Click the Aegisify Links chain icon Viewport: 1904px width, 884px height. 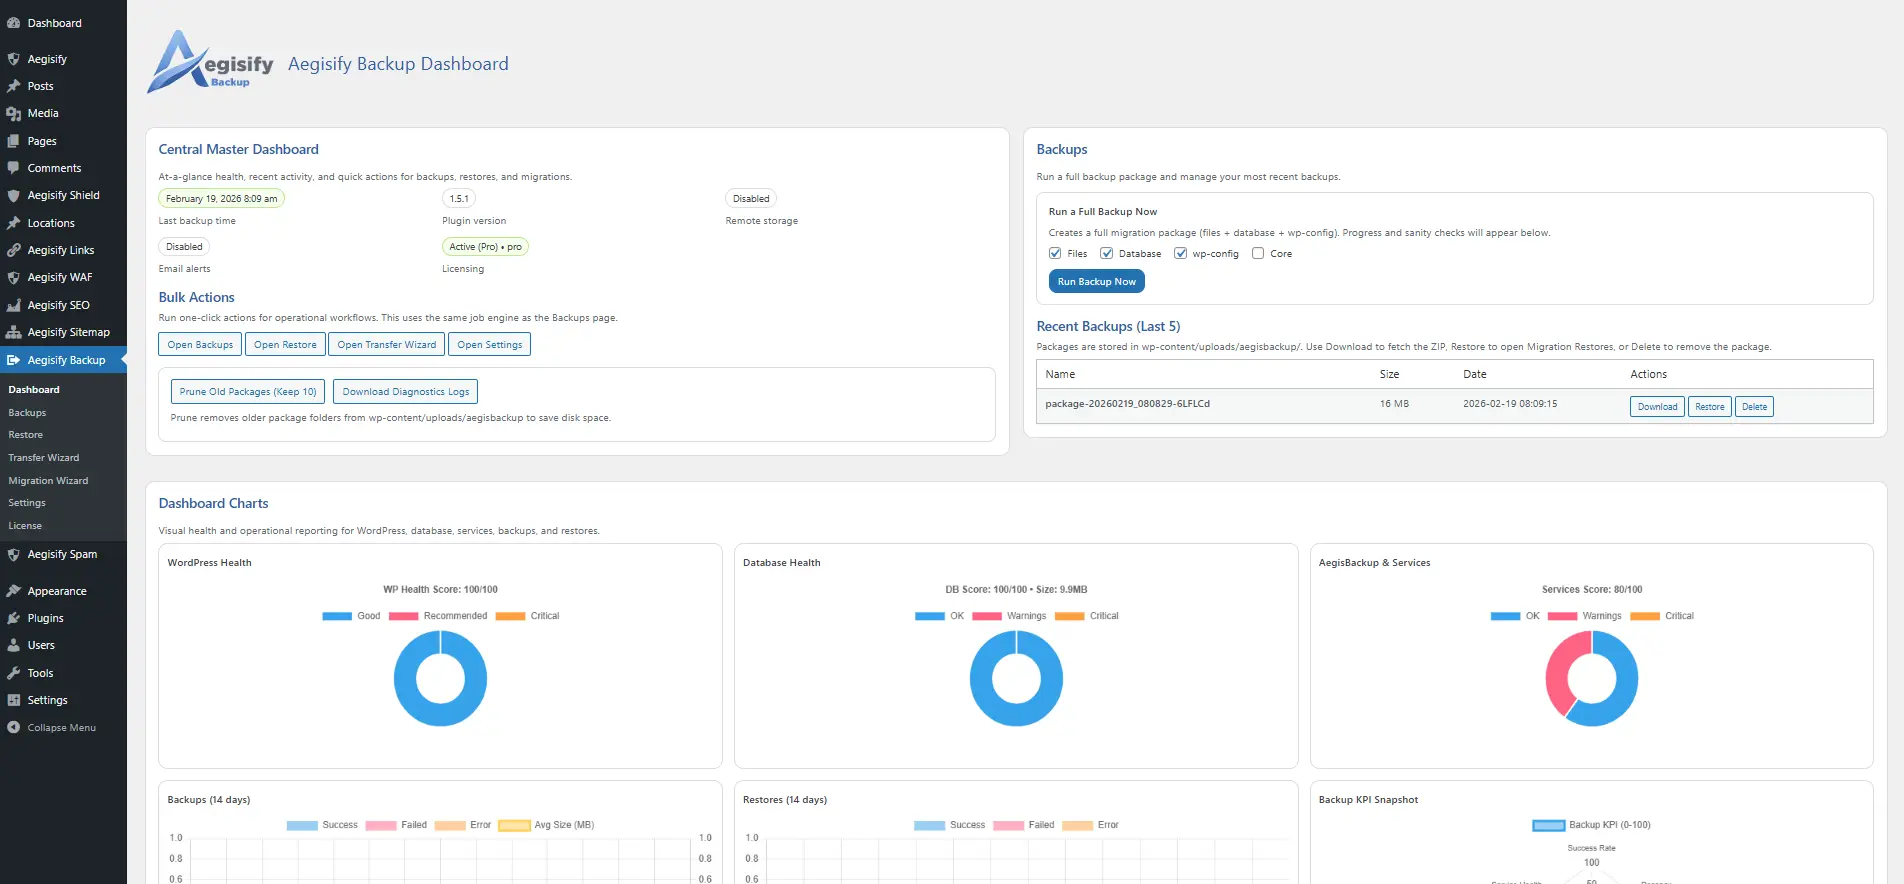(x=14, y=250)
